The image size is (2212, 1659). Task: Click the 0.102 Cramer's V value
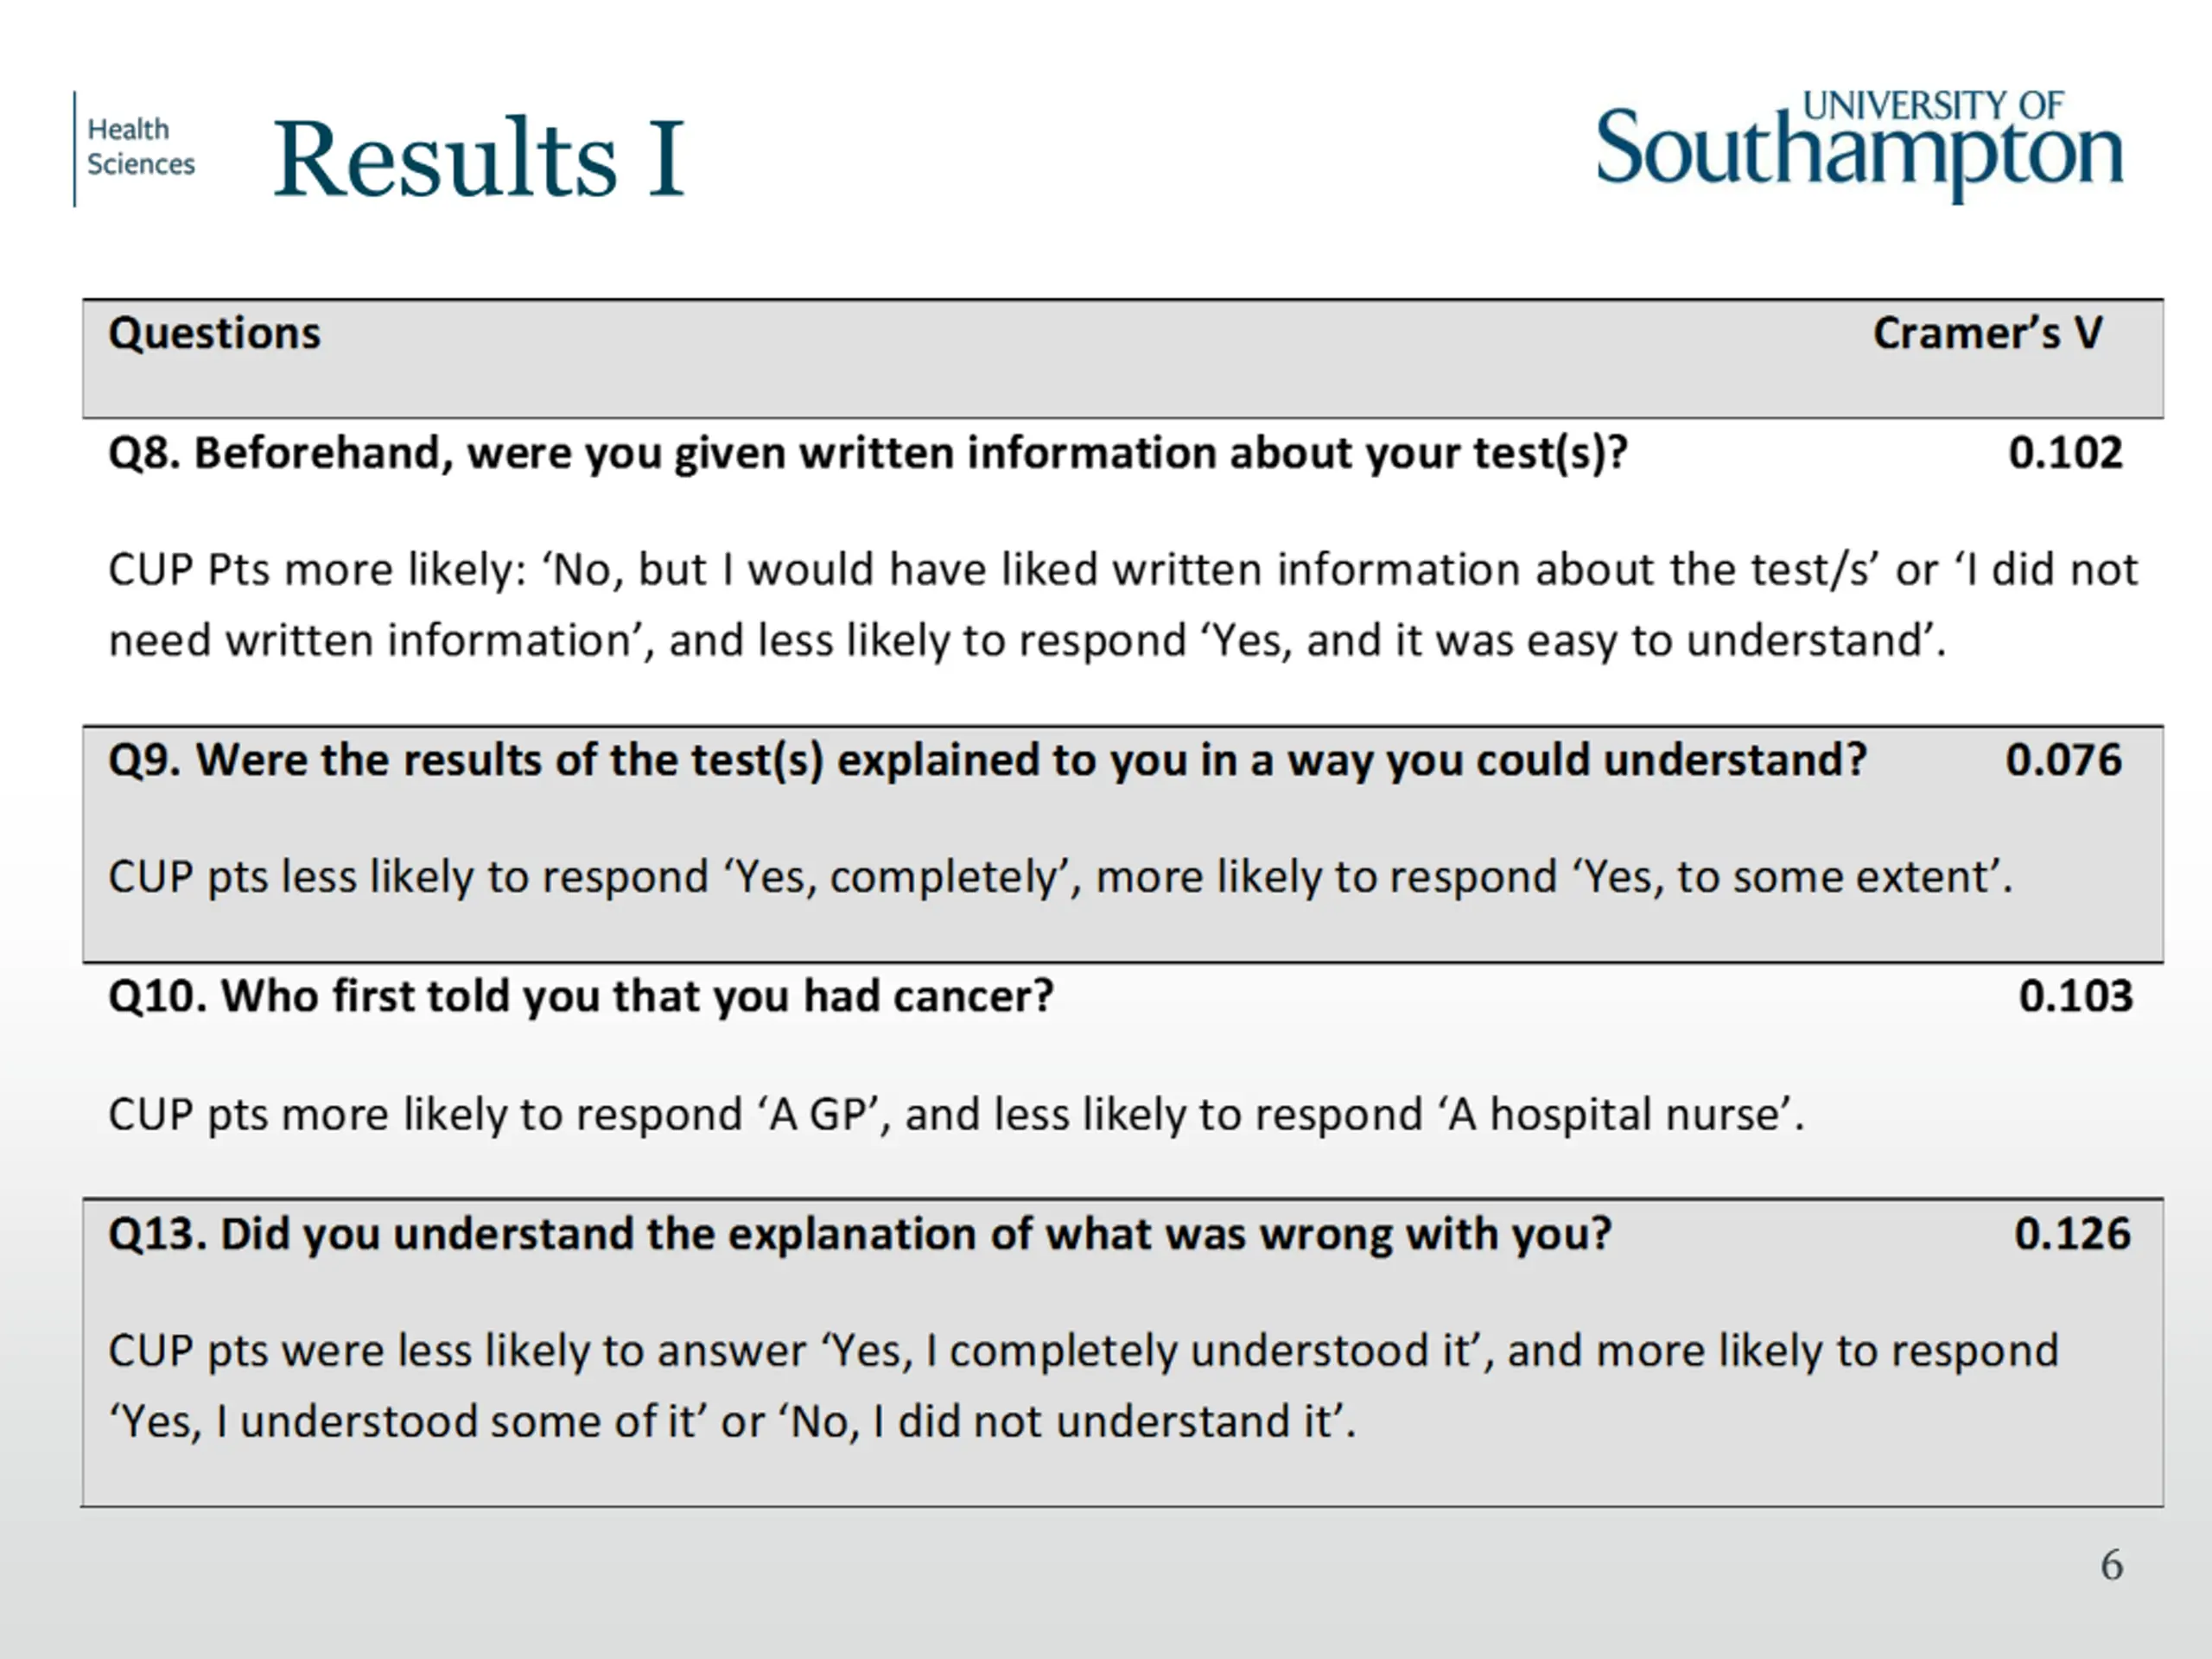(x=2065, y=453)
